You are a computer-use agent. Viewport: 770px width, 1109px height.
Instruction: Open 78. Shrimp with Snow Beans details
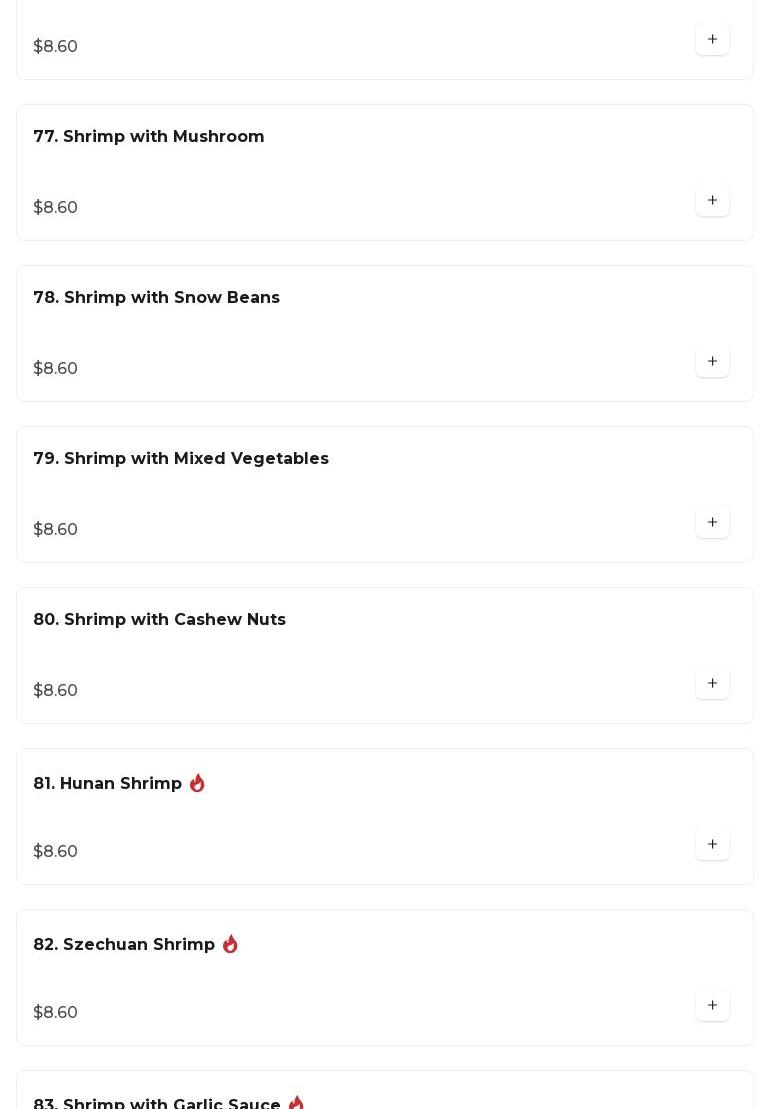click(156, 298)
